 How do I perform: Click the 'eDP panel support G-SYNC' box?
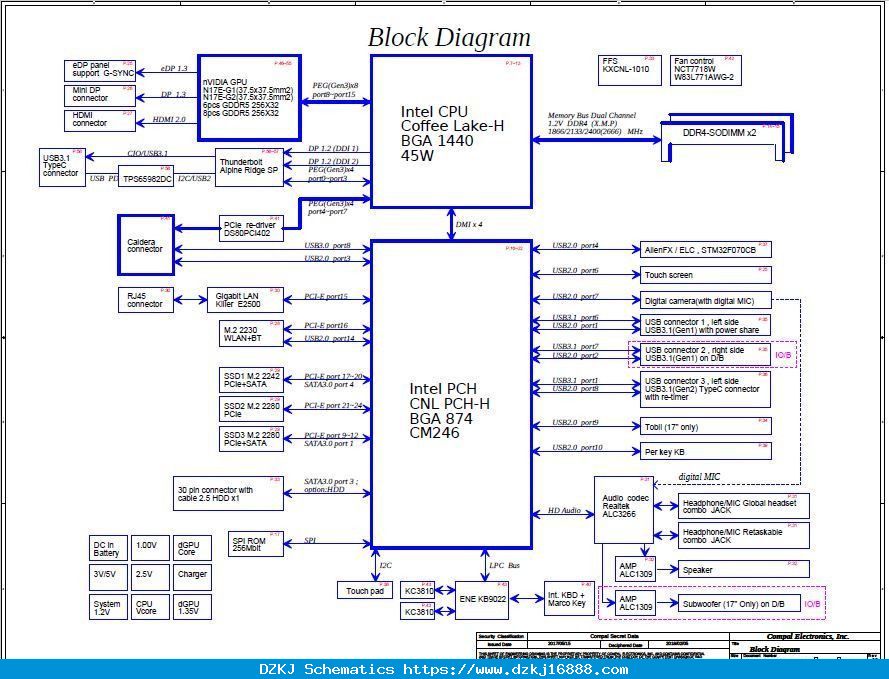pos(100,70)
